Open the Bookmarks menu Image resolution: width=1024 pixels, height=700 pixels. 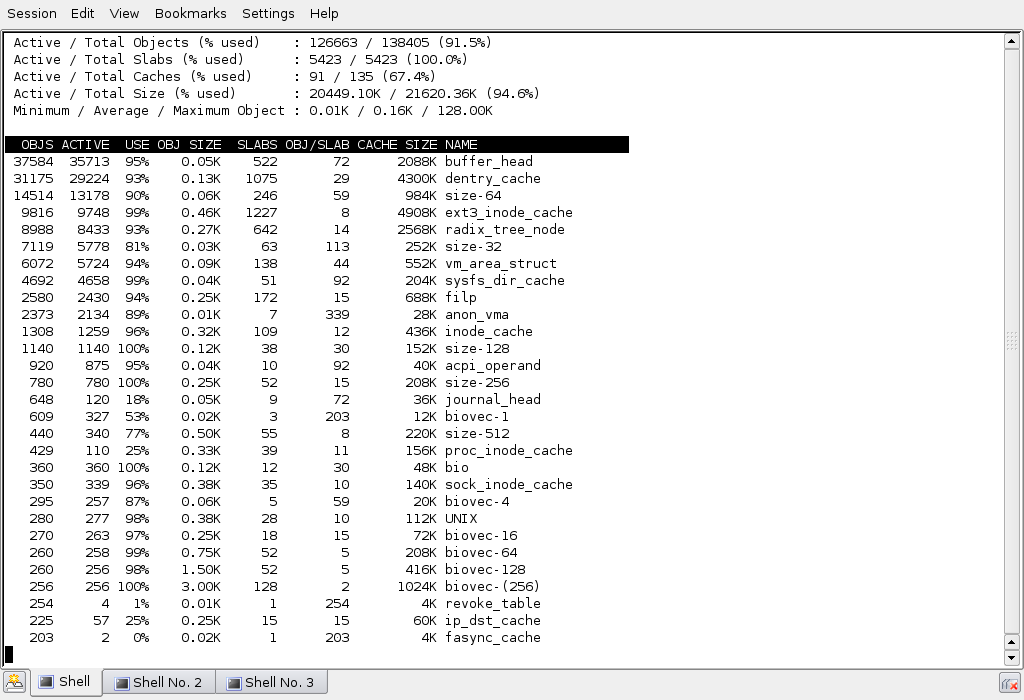191,13
